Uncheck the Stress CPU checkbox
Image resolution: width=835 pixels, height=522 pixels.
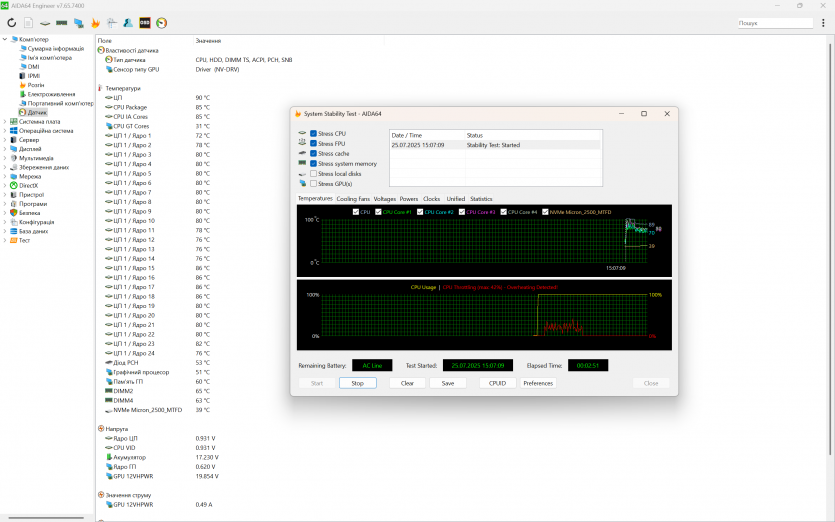[314, 133]
